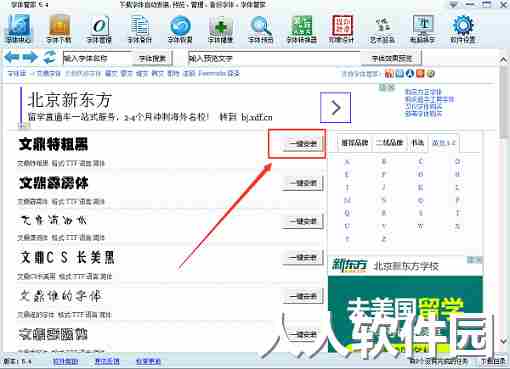Click the scrollbar down arrow

[x=504, y=341]
